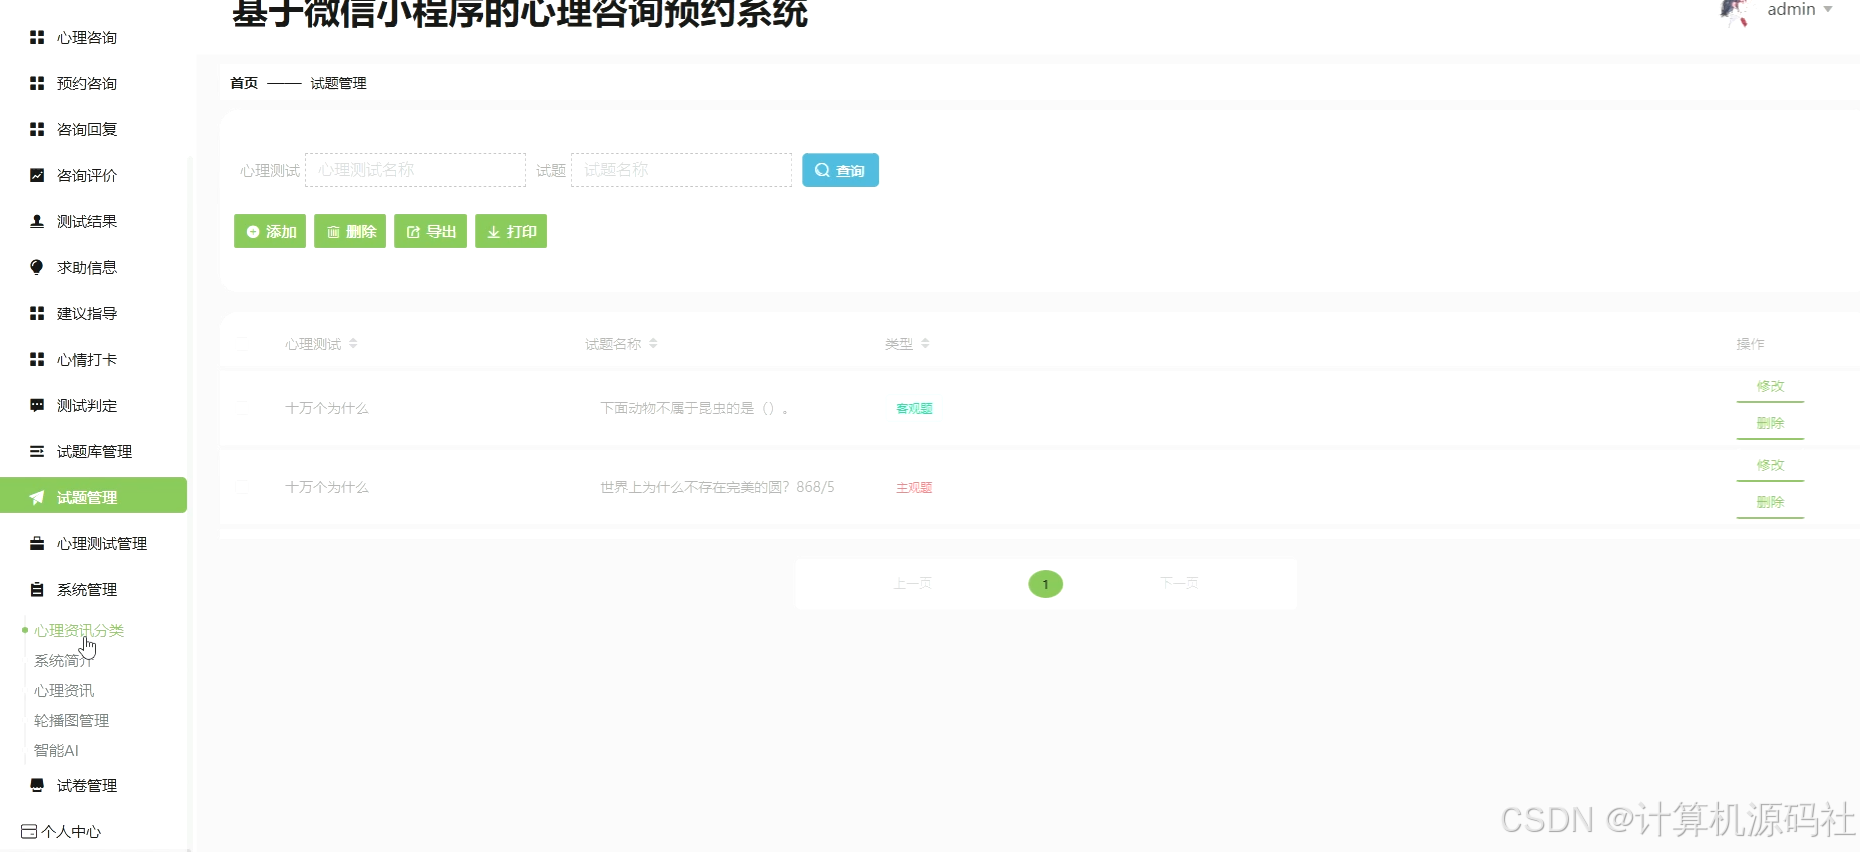Click the chart icon for 咨询评价
This screenshot has width=1860, height=852.
pos(37,175)
